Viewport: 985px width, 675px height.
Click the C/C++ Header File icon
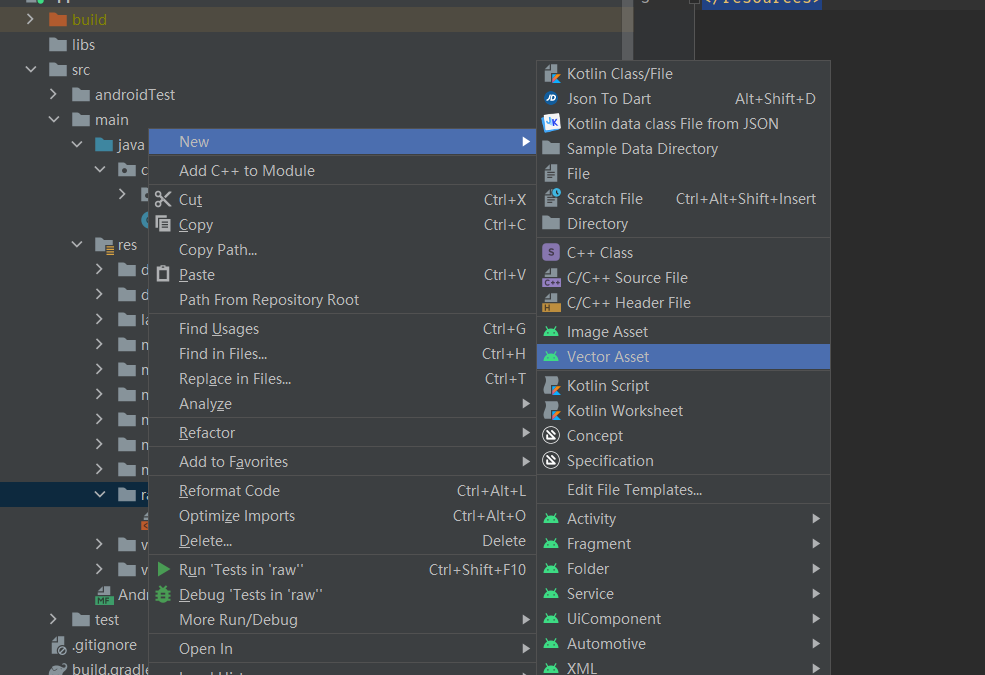[551, 303]
